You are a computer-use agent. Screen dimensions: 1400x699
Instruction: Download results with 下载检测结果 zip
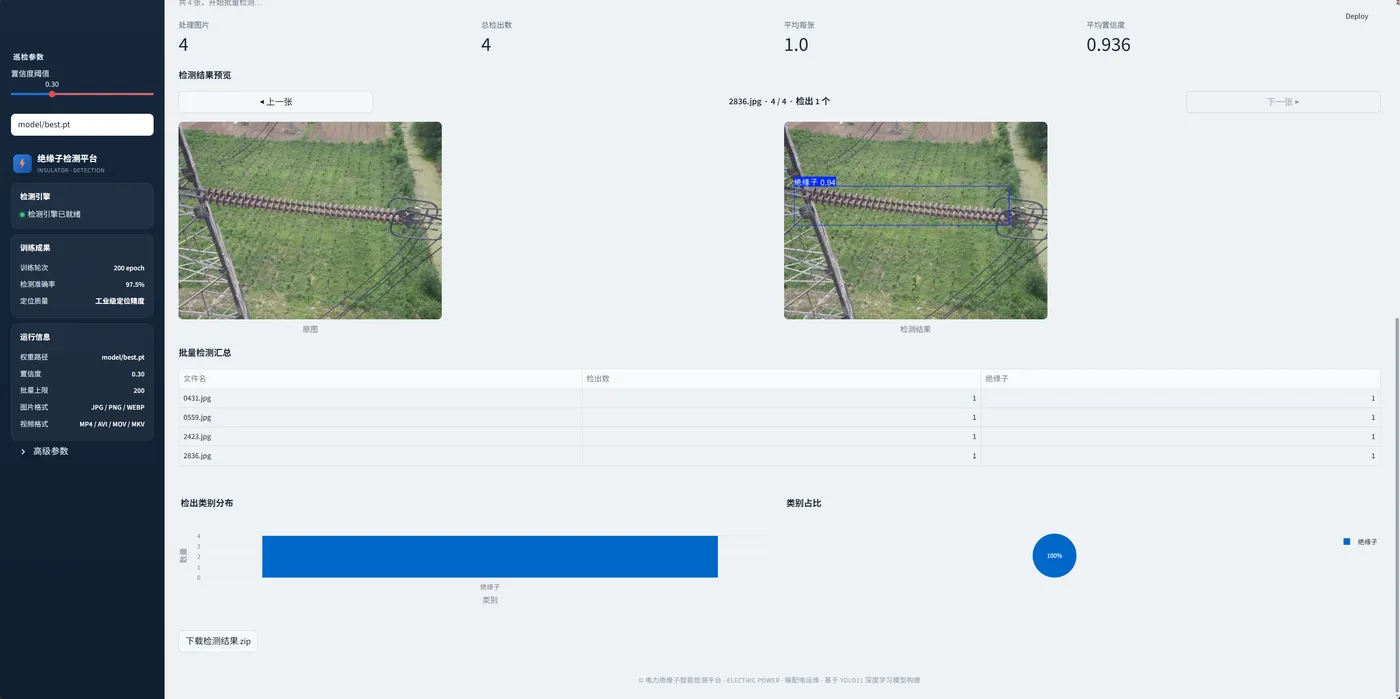click(218, 641)
